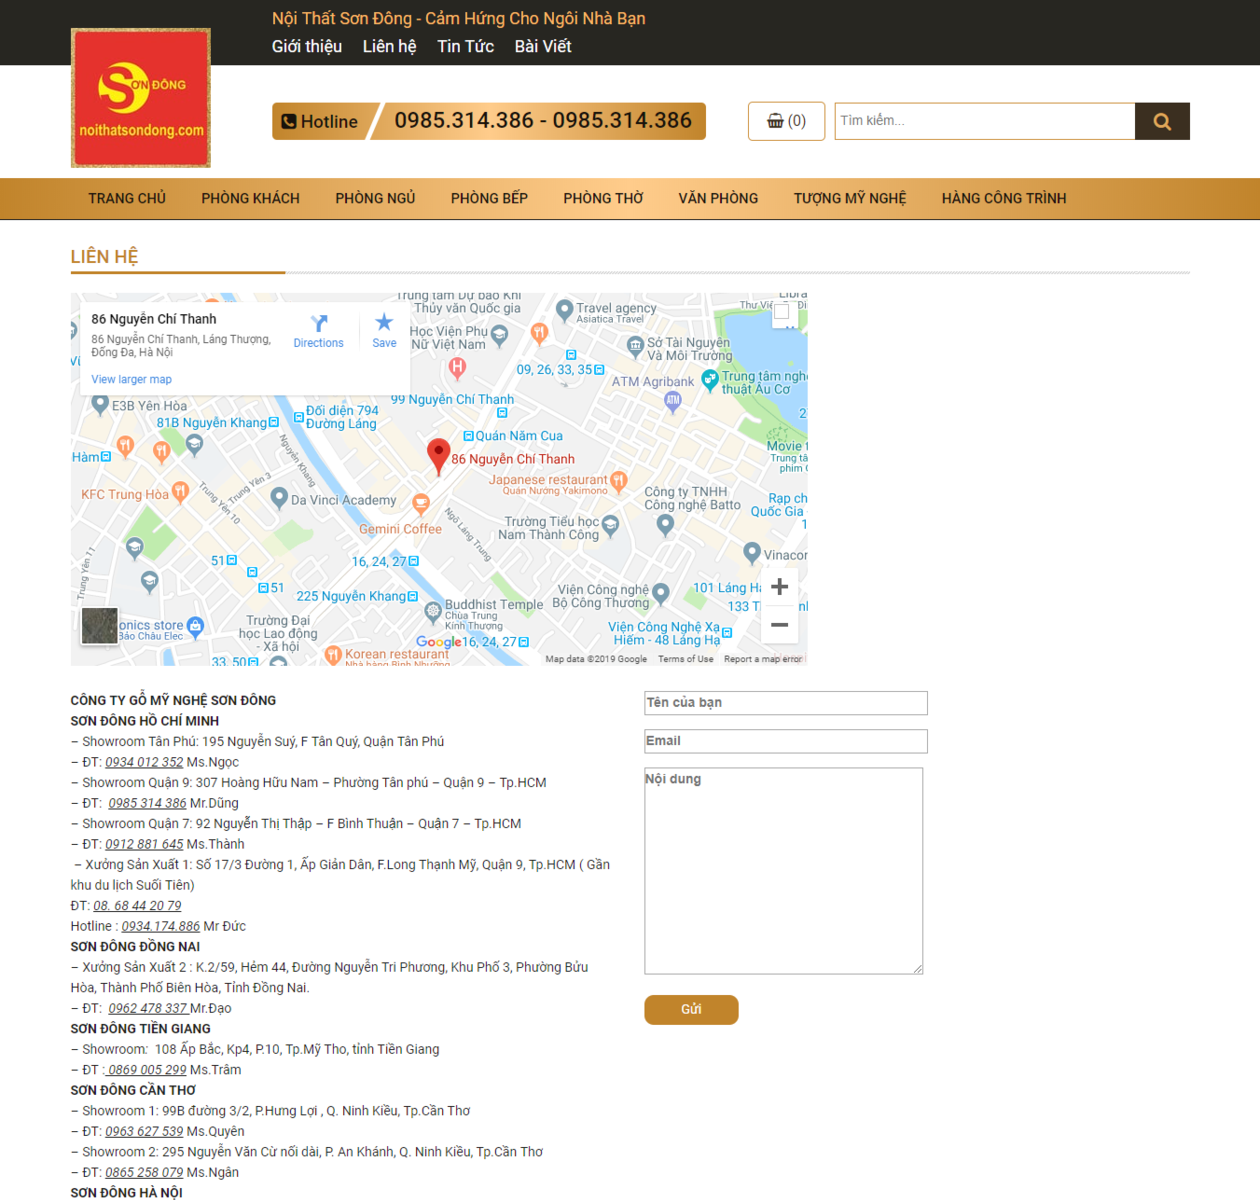1260x1200 pixels.
Task: Click red pin 86 Nguyễn Chí Thanh
Action: tap(438, 457)
